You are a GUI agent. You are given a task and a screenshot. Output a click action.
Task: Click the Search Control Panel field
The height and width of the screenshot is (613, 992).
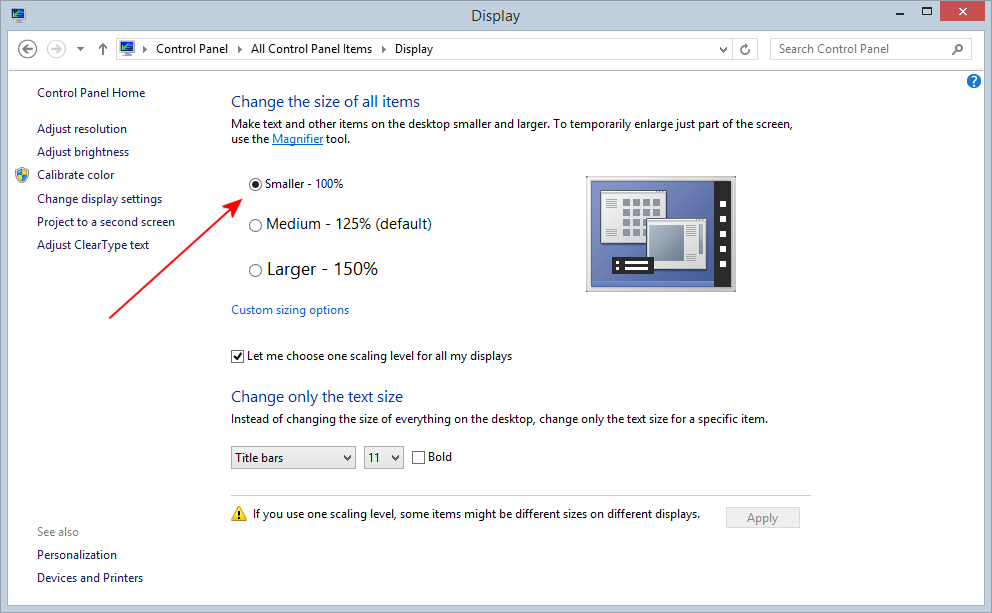[x=858, y=49]
